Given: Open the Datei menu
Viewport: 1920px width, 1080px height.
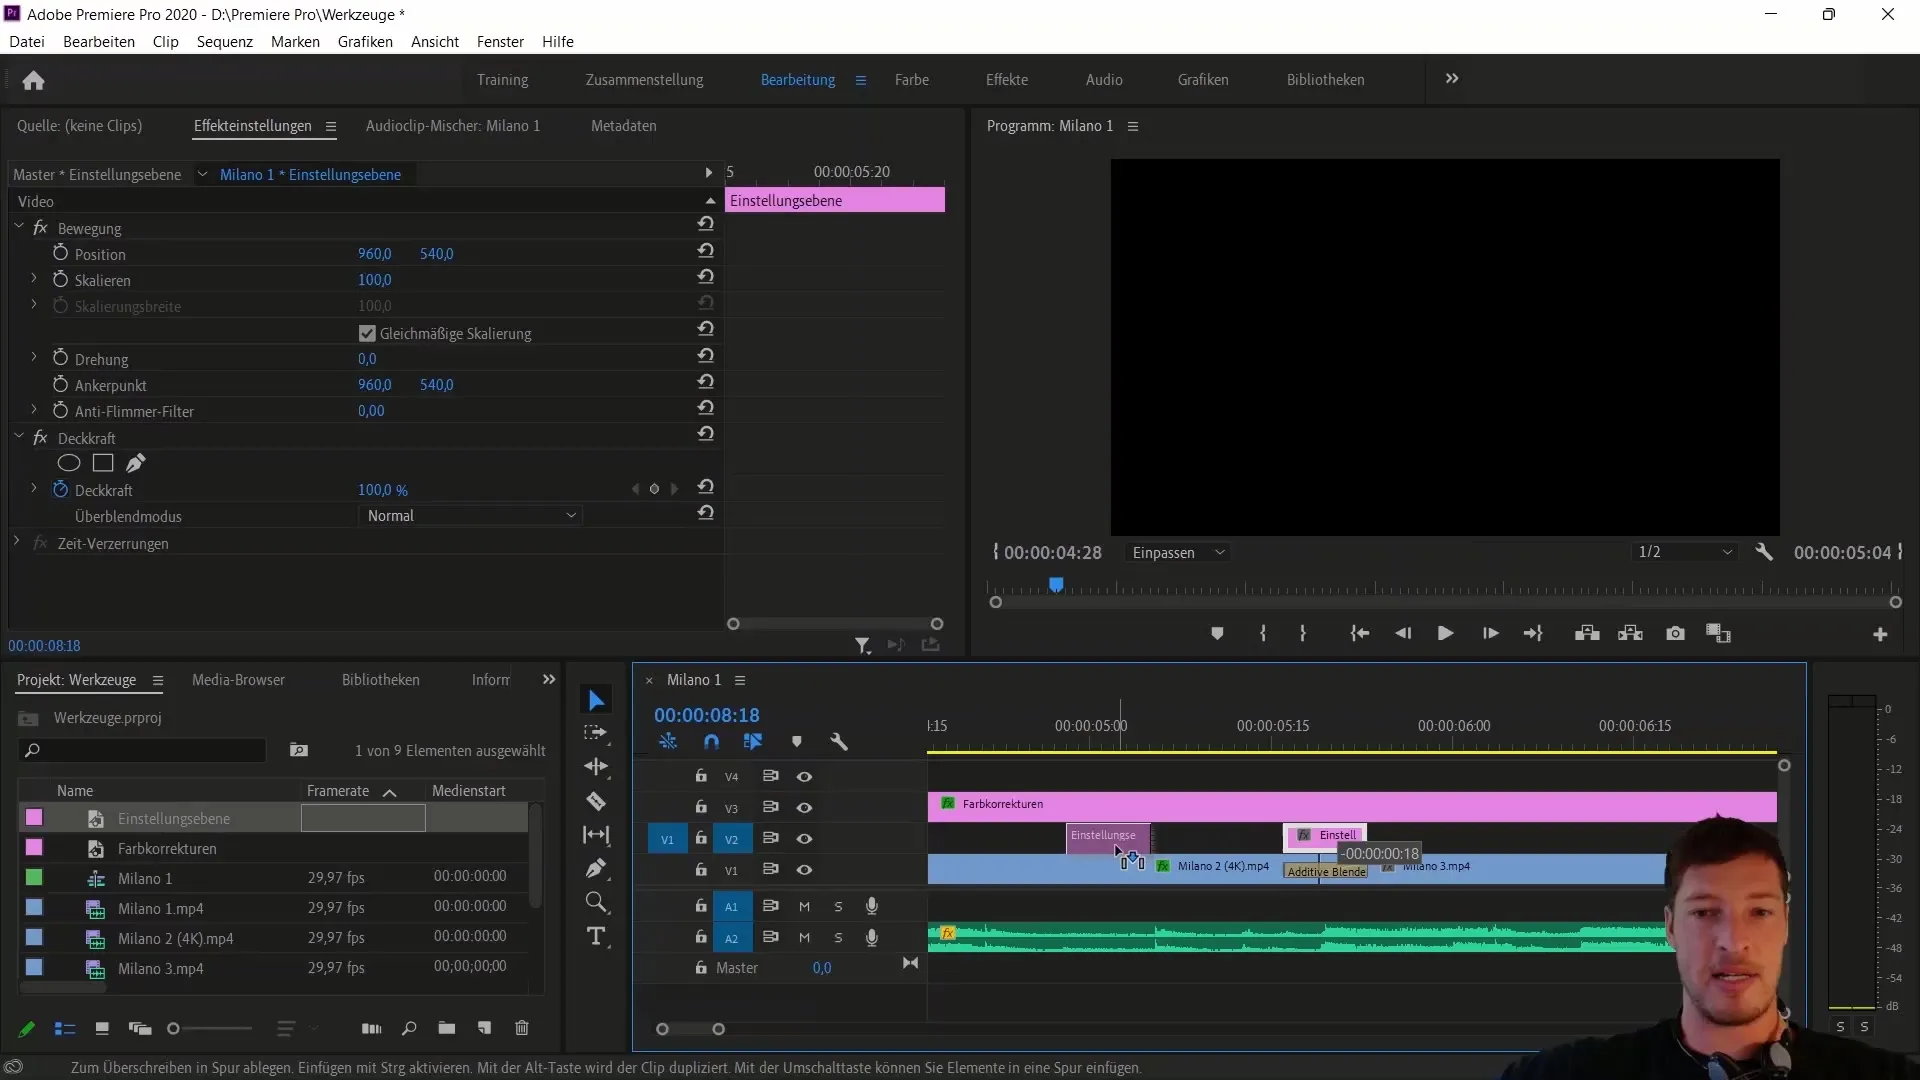Looking at the screenshot, I should pyautogui.click(x=27, y=42).
